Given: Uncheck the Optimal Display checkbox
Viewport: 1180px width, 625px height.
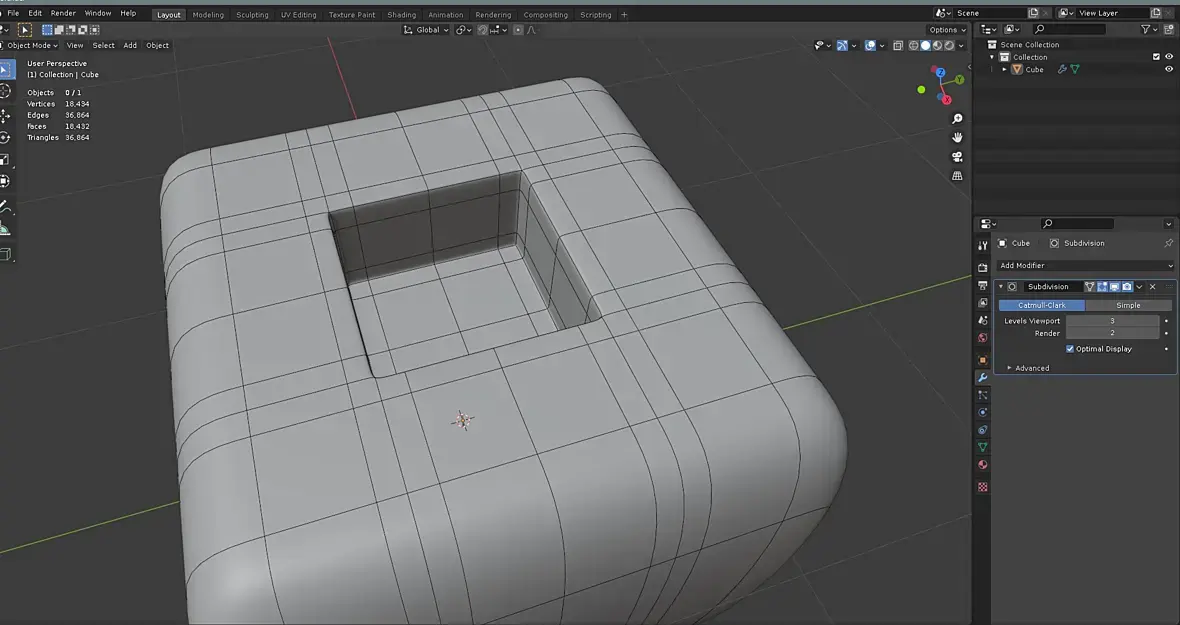Looking at the screenshot, I should point(1070,349).
